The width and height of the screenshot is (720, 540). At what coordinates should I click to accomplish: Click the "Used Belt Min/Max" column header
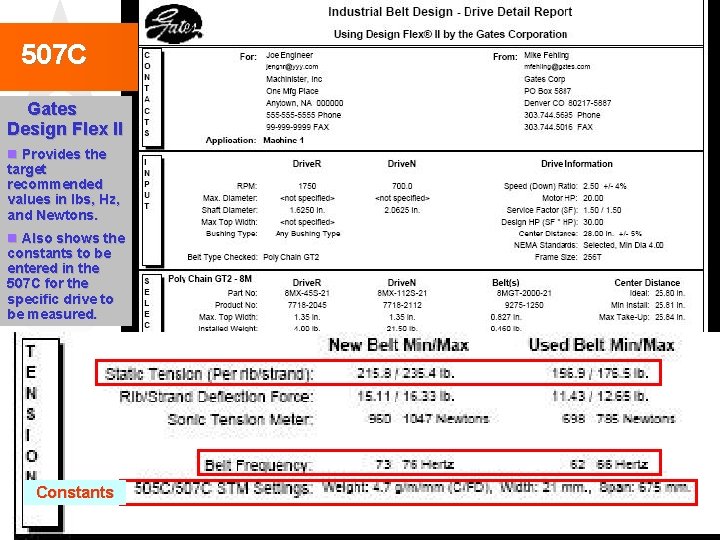[x=602, y=345]
